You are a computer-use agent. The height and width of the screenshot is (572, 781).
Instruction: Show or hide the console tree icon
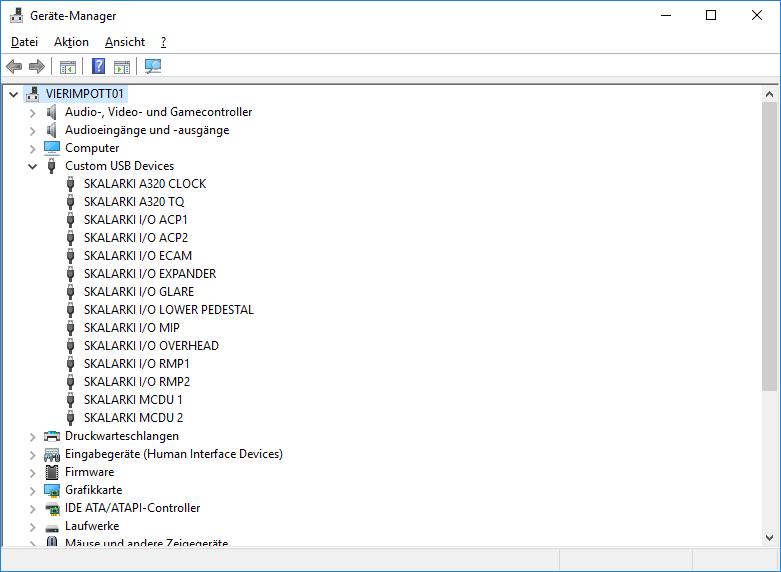[x=68, y=66]
